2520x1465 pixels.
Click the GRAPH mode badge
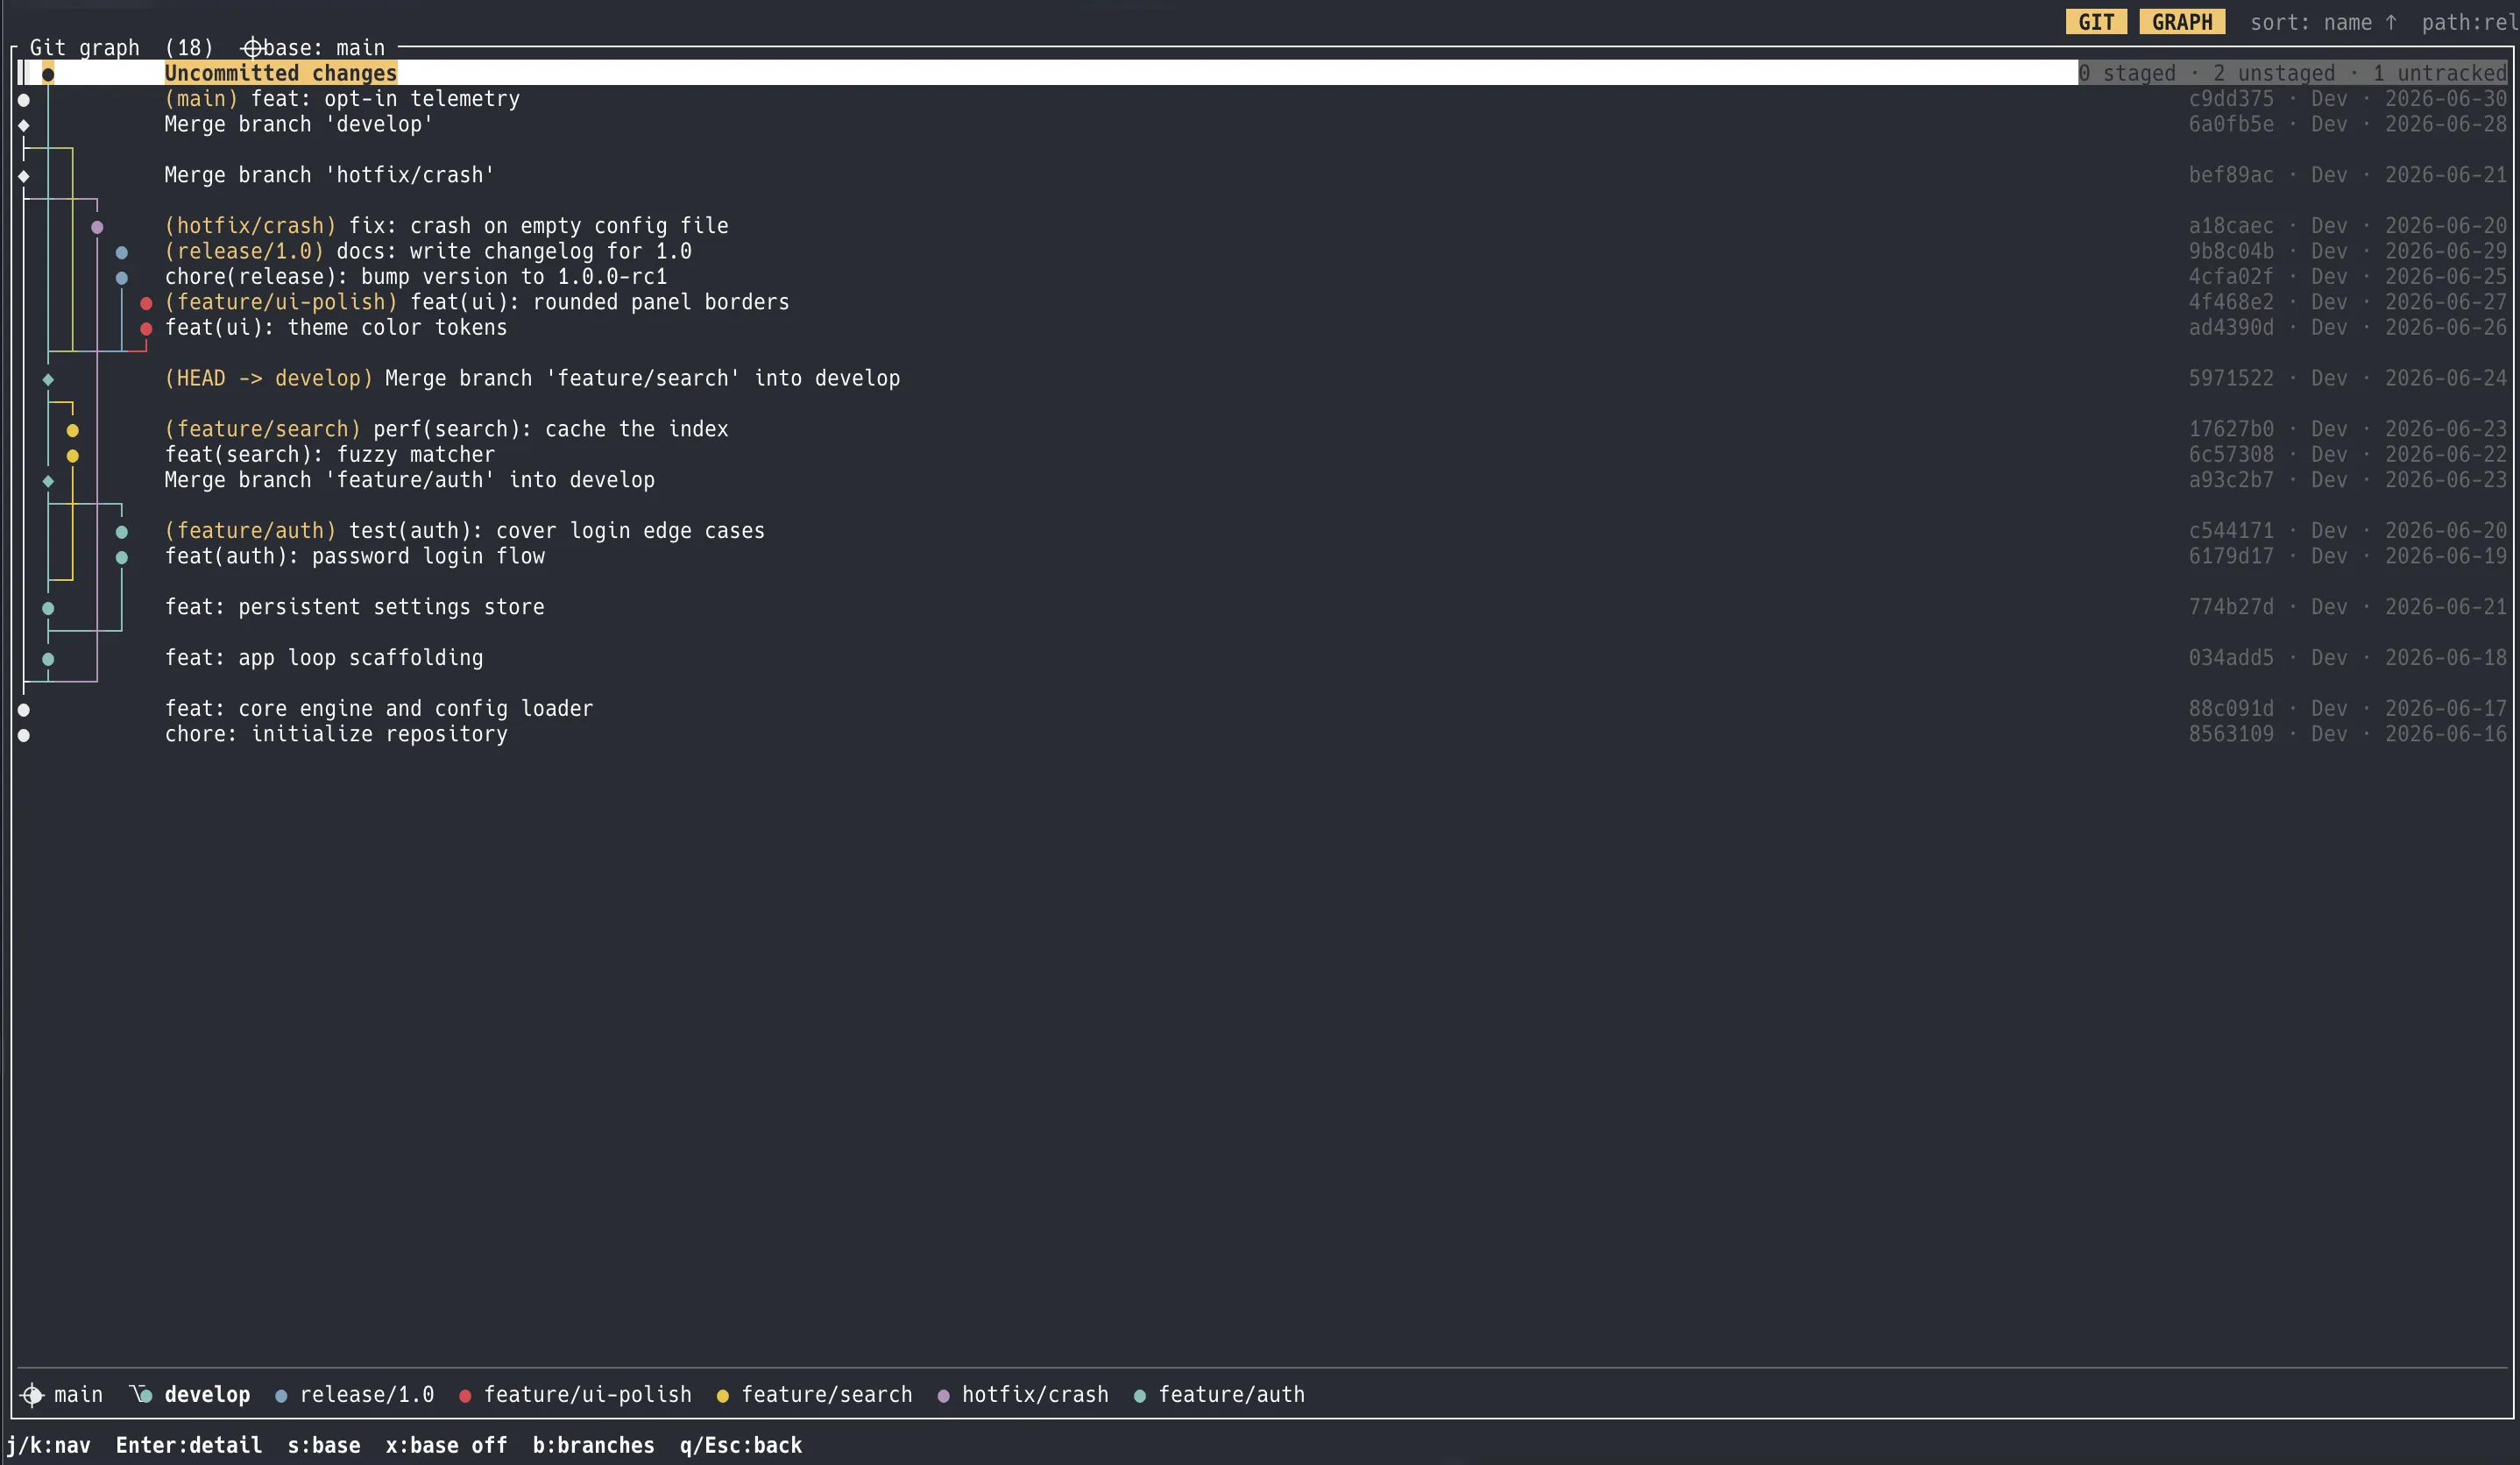point(2182,22)
